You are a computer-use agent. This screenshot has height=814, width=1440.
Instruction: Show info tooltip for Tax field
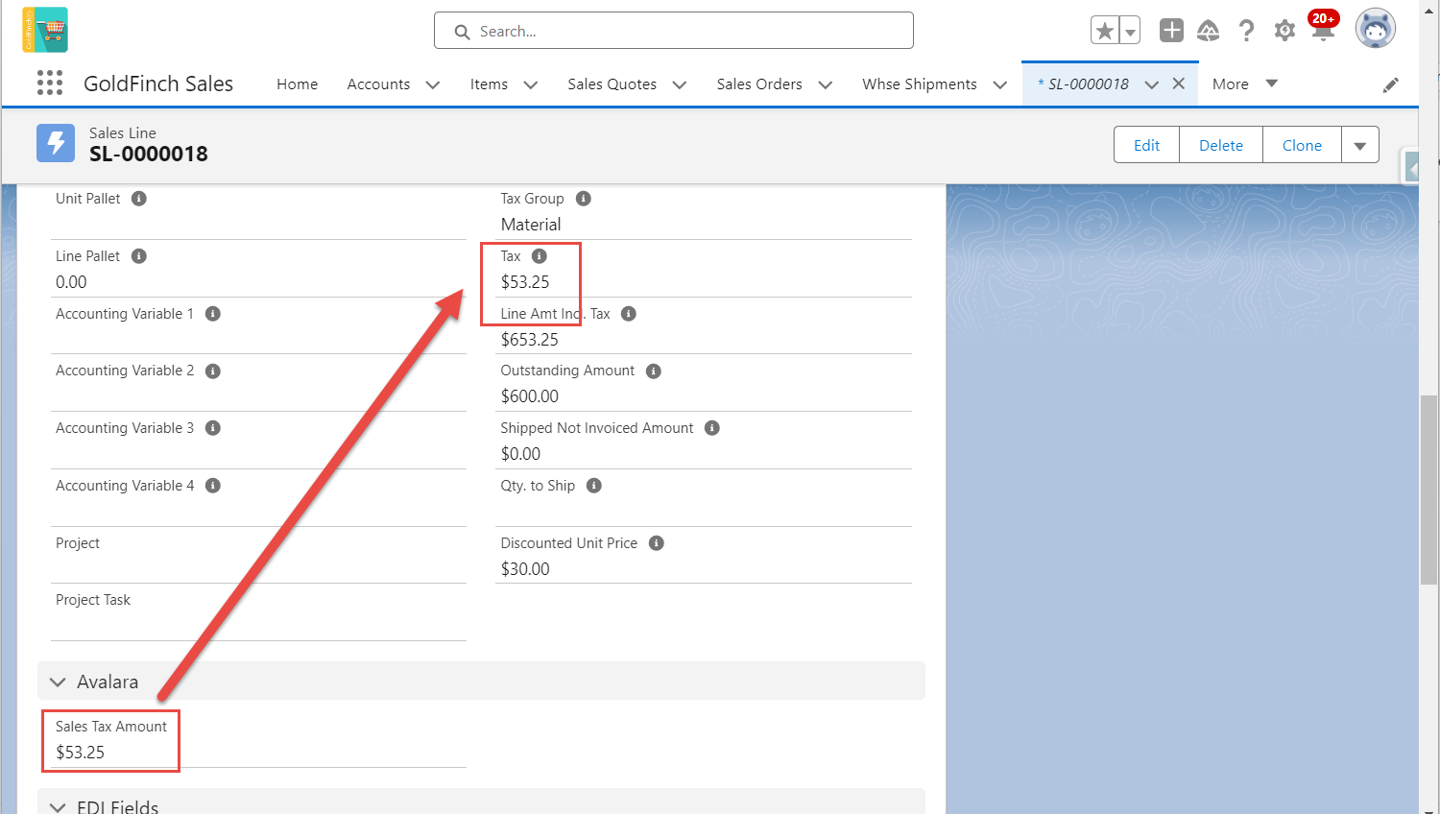pos(539,256)
